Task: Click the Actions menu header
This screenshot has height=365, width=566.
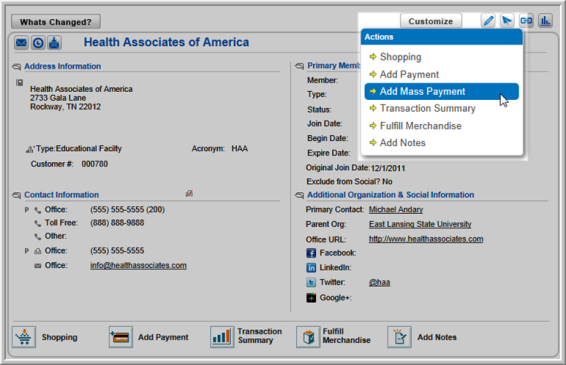Action: click(441, 37)
